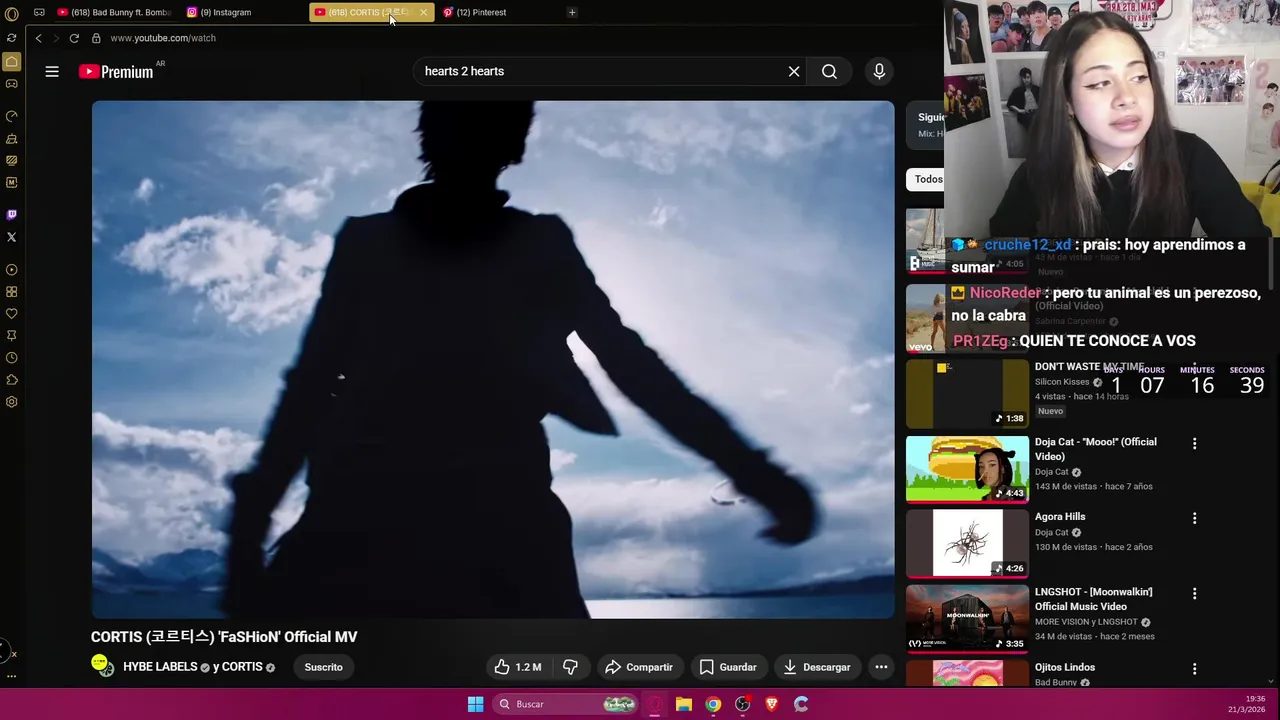
Task: Open sidebar player play-circle icon
Action: pyautogui.click(x=12, y=270)
